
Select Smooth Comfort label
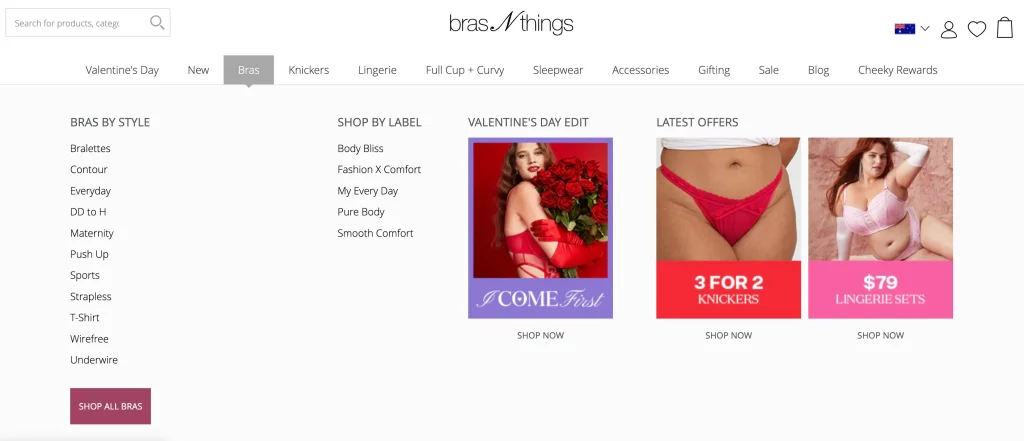[x=376, y=233]
